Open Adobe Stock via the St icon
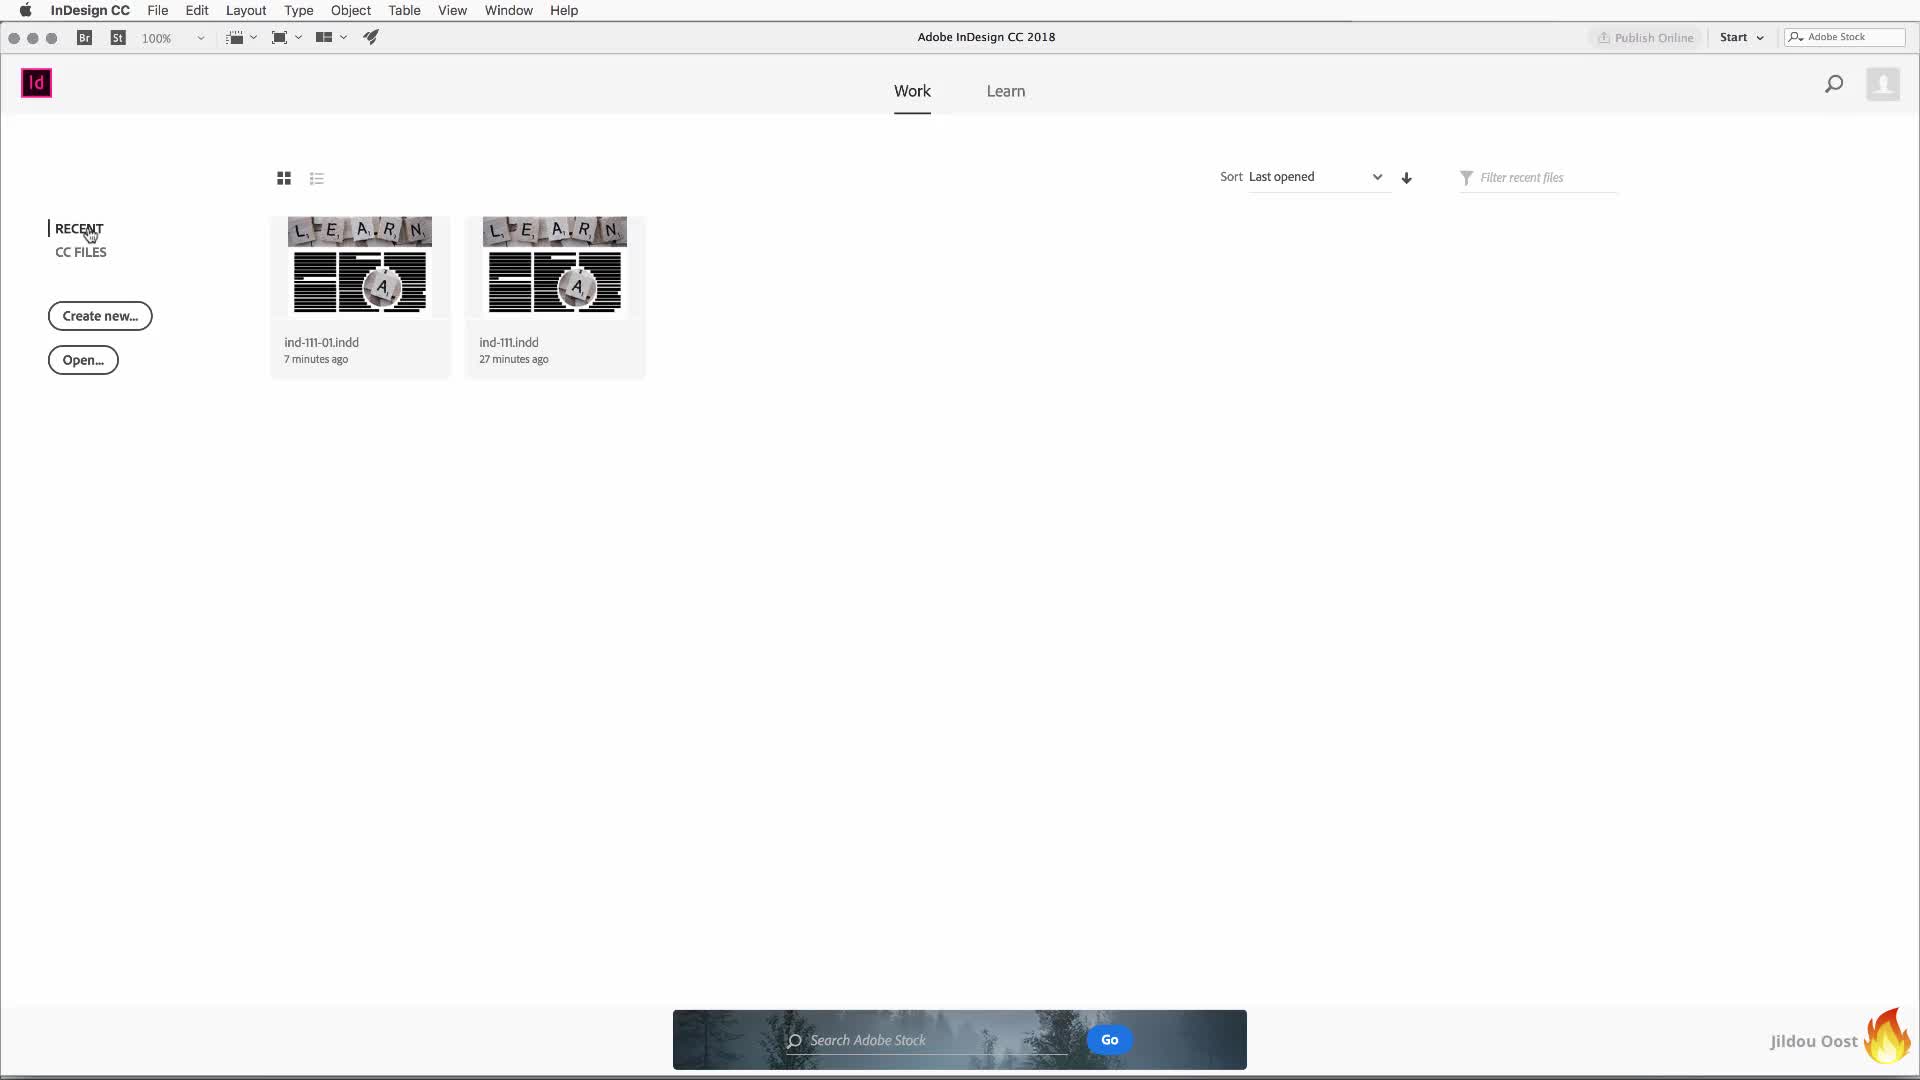The height and width of the screenshot is (1080, 1920). [x=118, y=38]
